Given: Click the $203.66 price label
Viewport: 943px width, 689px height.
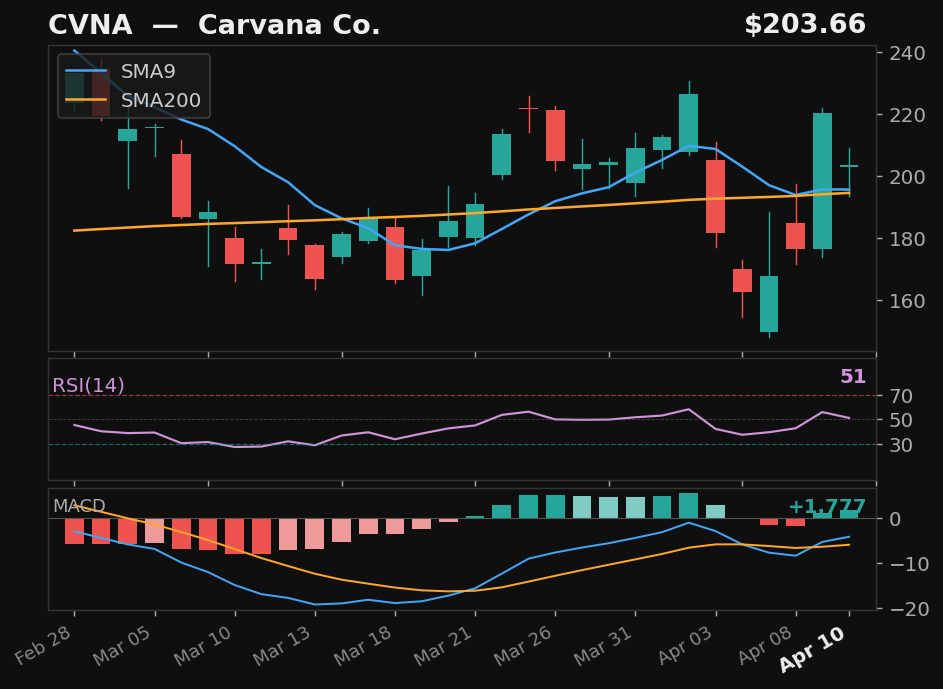Looking at the screenshot, I should pyautogui.click(x=805, y=25).
